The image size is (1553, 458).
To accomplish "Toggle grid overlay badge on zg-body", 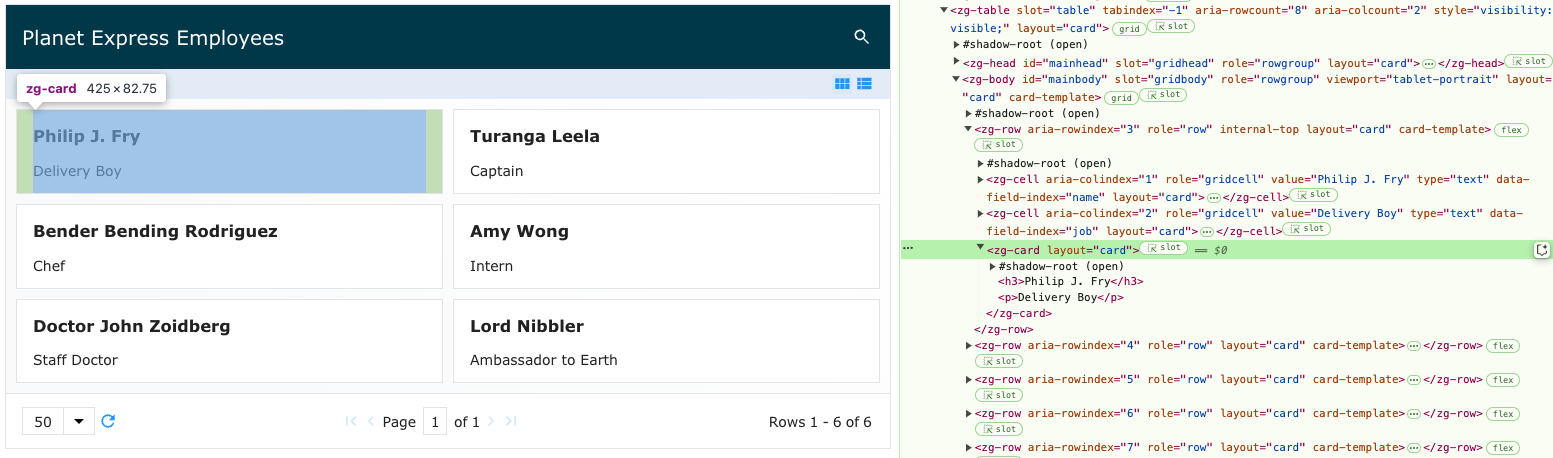I will [1120, 98].
